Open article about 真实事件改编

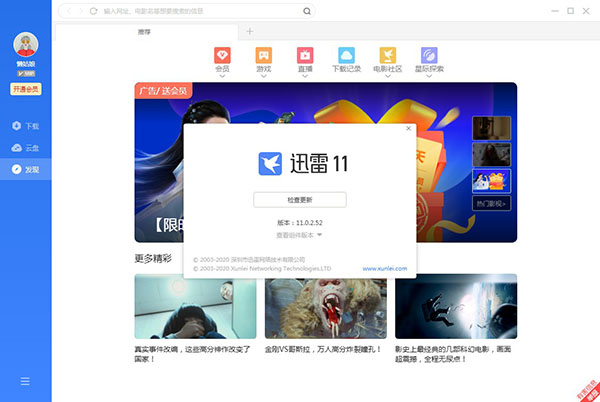[192, 354]
